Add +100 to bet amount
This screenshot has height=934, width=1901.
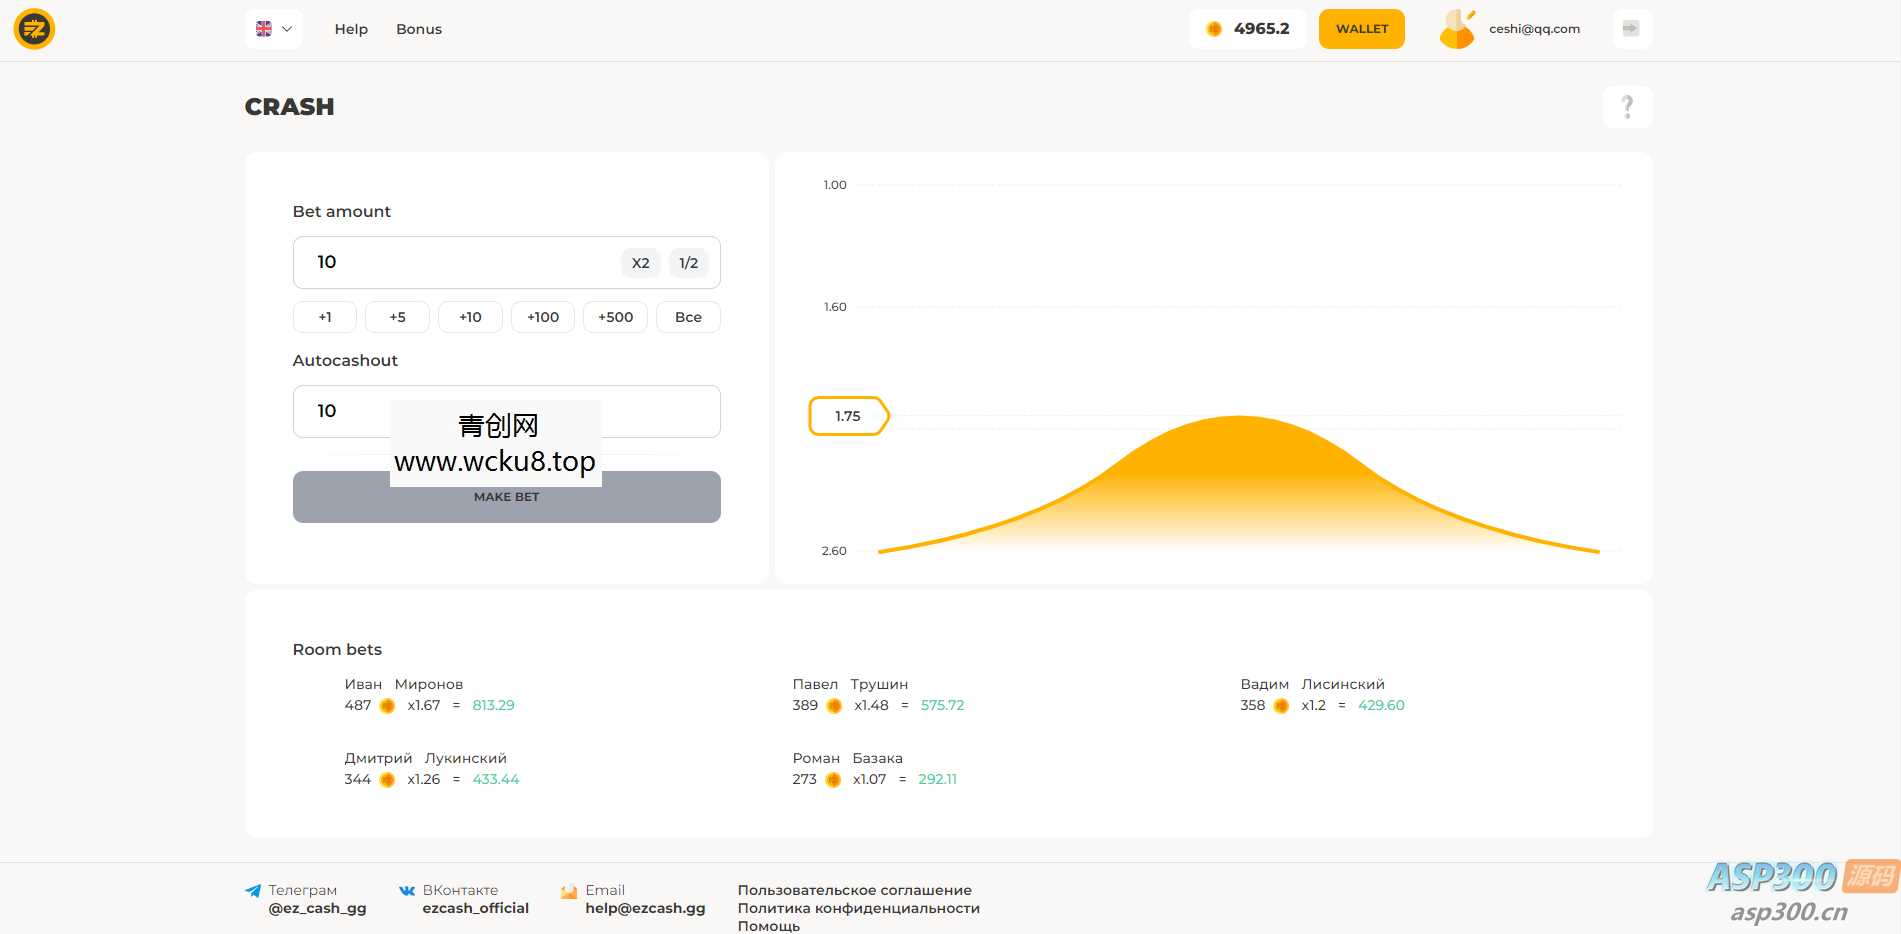pyautogui.click(x=543, y=317)
